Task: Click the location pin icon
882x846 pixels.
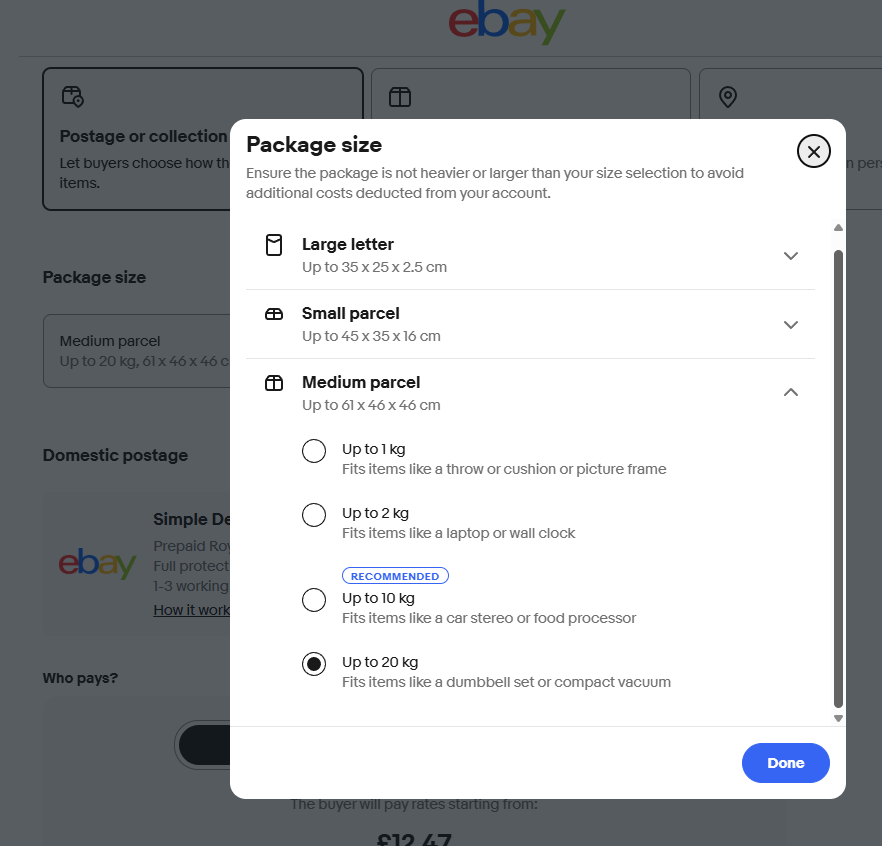Action: pyautogui.click(x=728, y=96)
